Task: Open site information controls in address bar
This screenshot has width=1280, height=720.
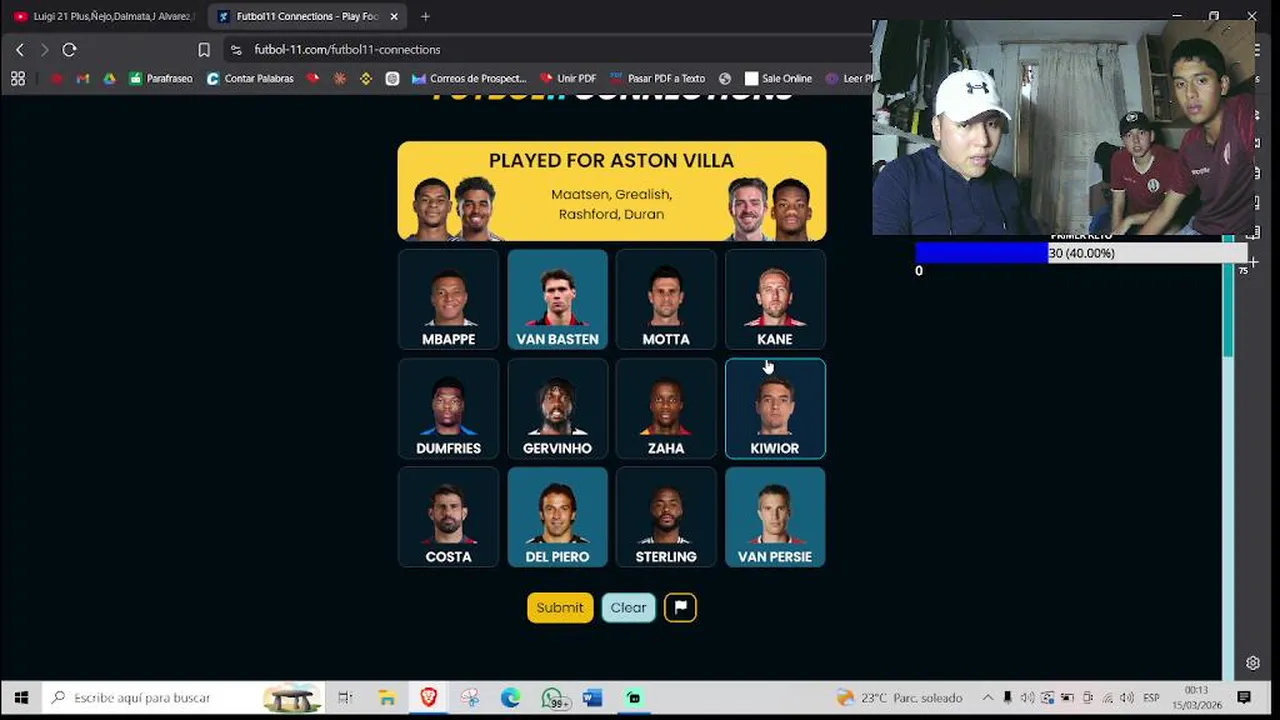Action: 235,49
